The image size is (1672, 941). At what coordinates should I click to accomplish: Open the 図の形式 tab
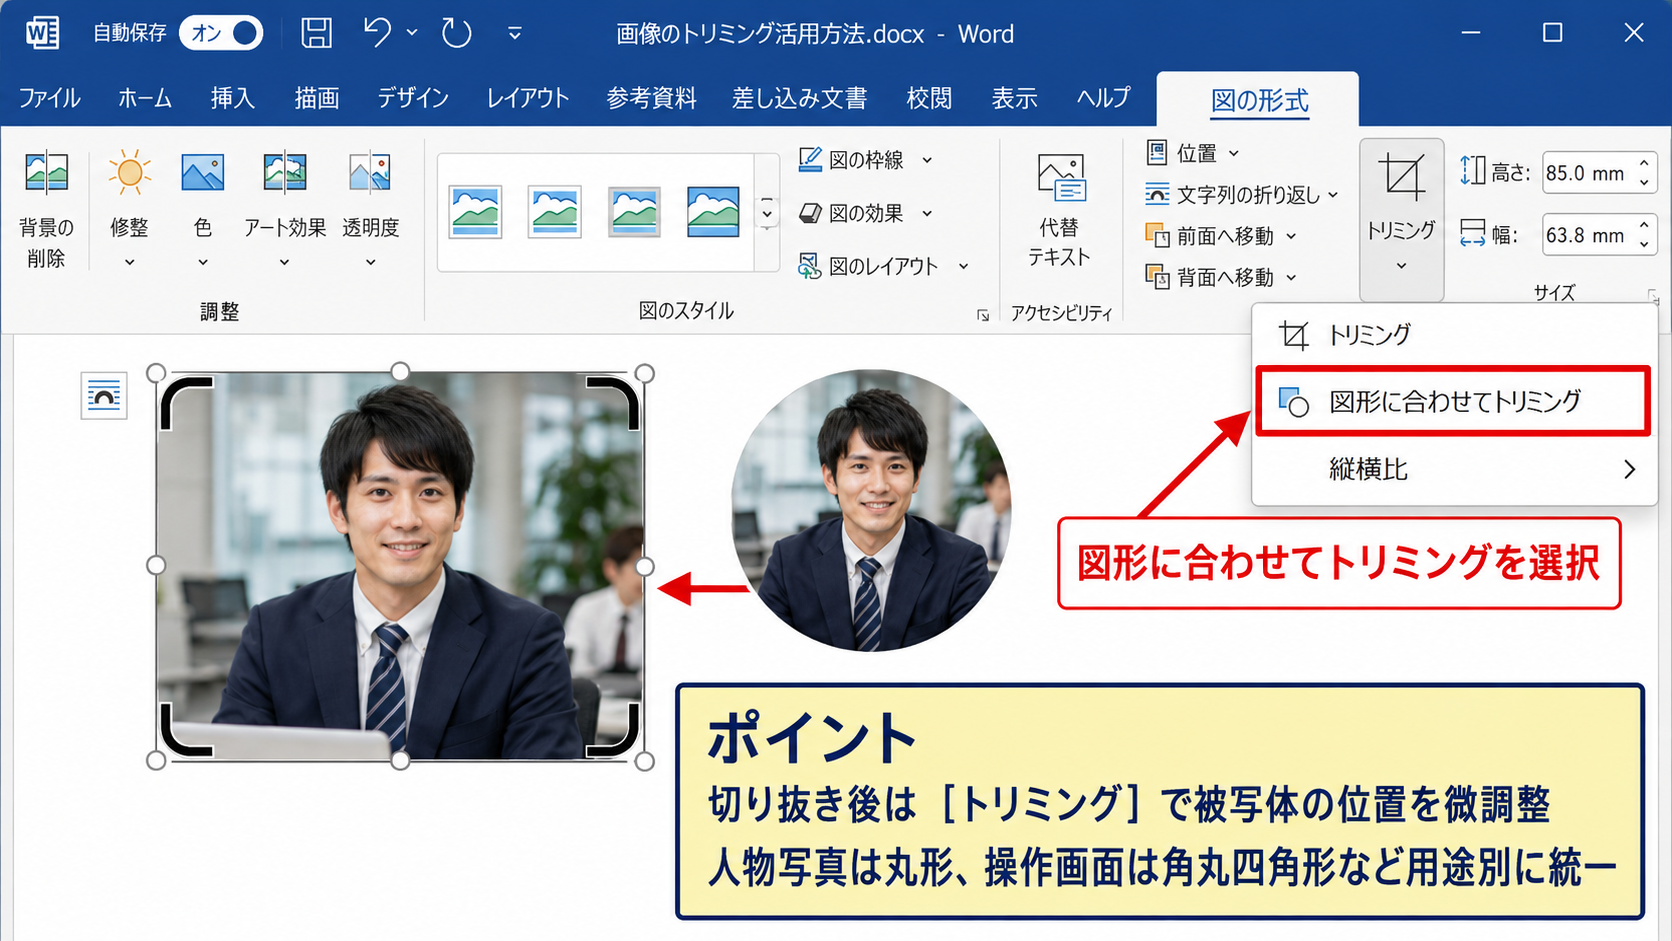coord(1259,101)
